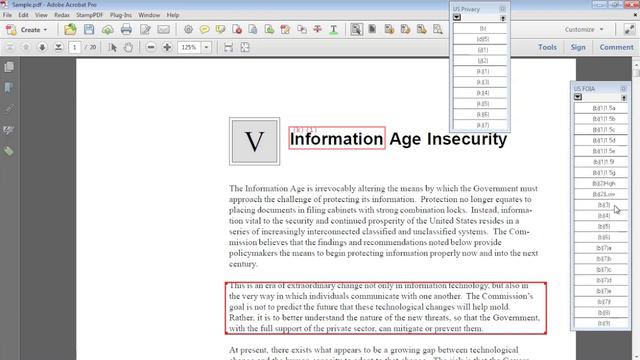Apply (b)(2)High exemption in US FOIA

(x=601, y=183)
